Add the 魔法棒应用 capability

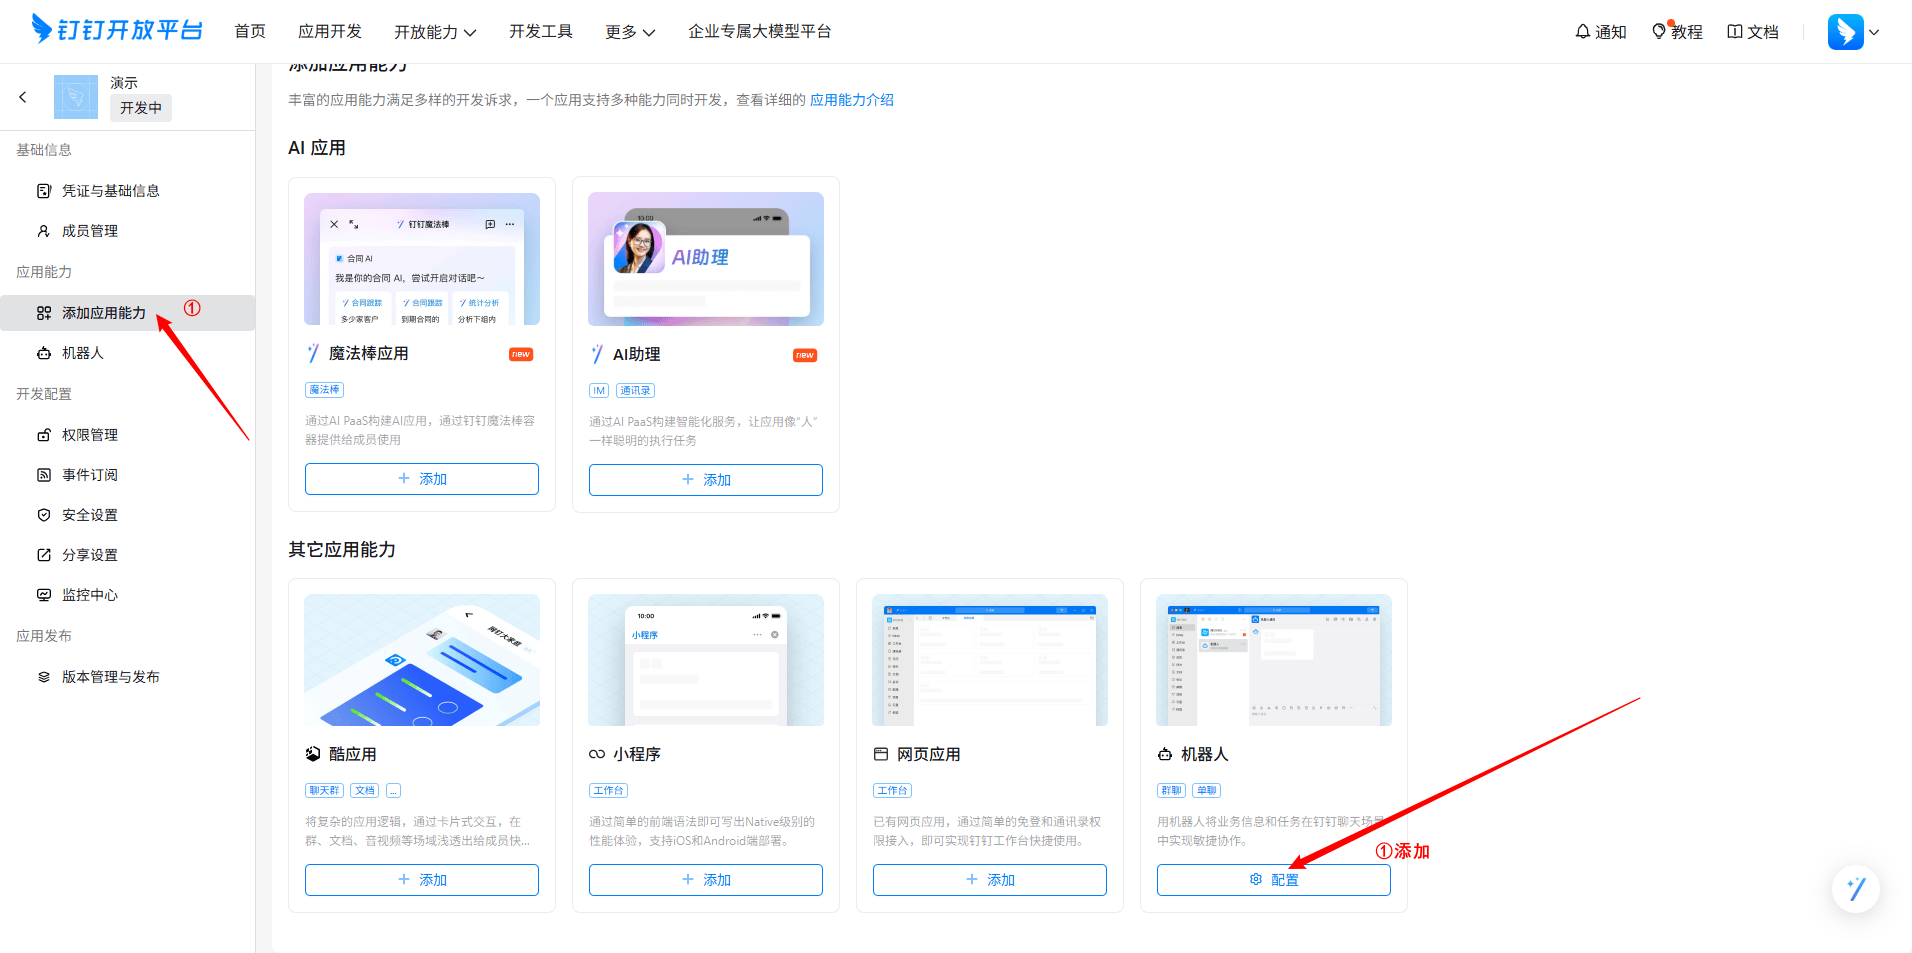click(421, 479)
